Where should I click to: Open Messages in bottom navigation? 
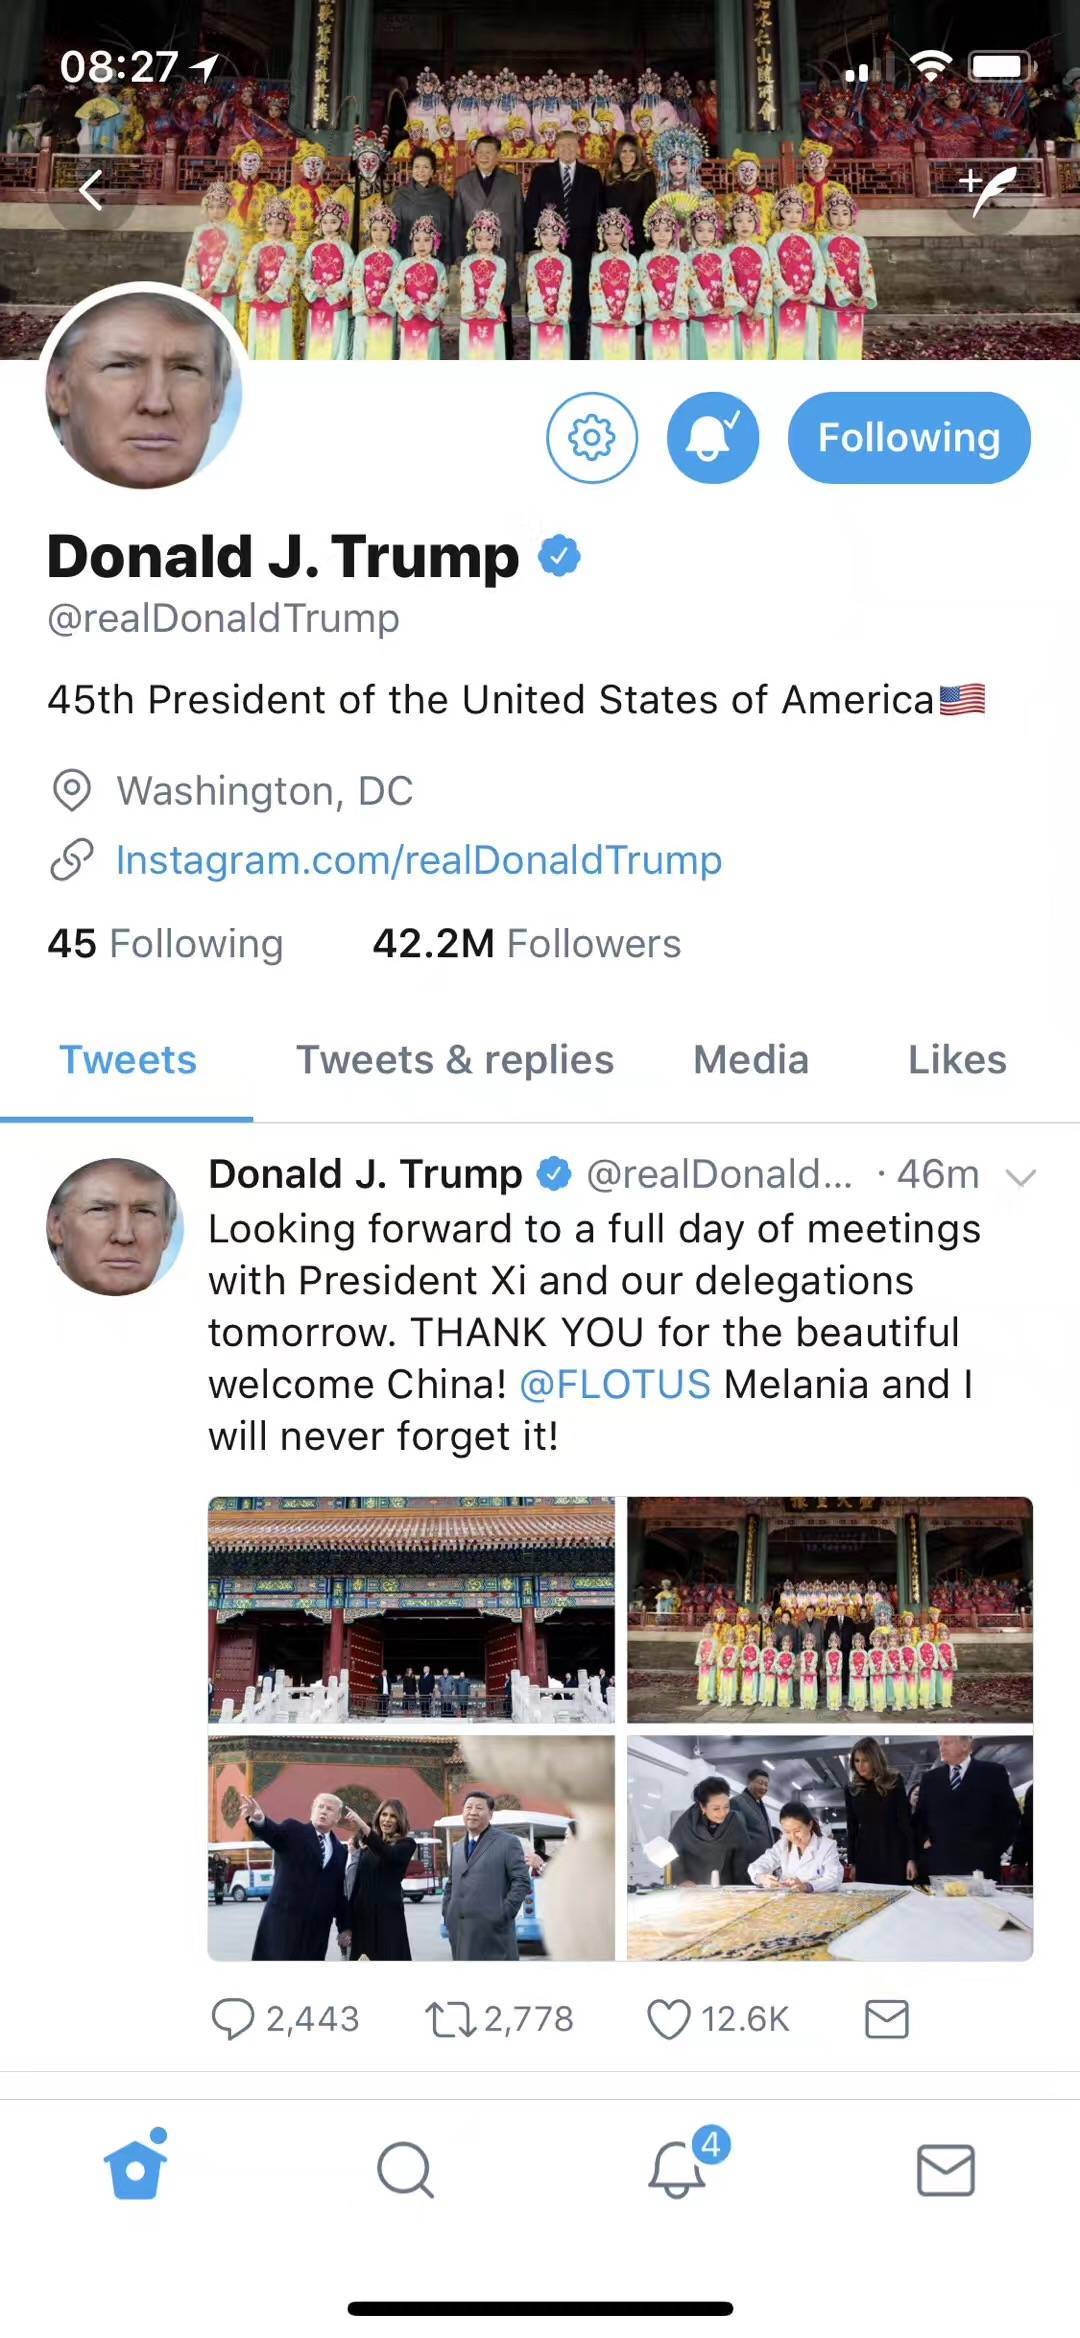[946, 2169]
